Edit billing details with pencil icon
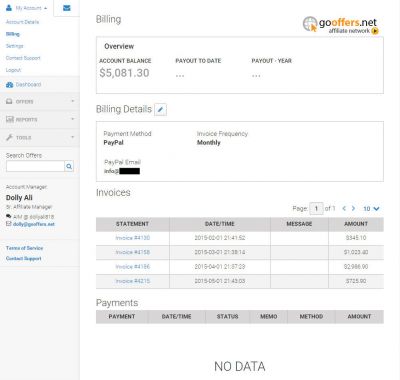Screen dimensions: 400x380 [160, 109]
